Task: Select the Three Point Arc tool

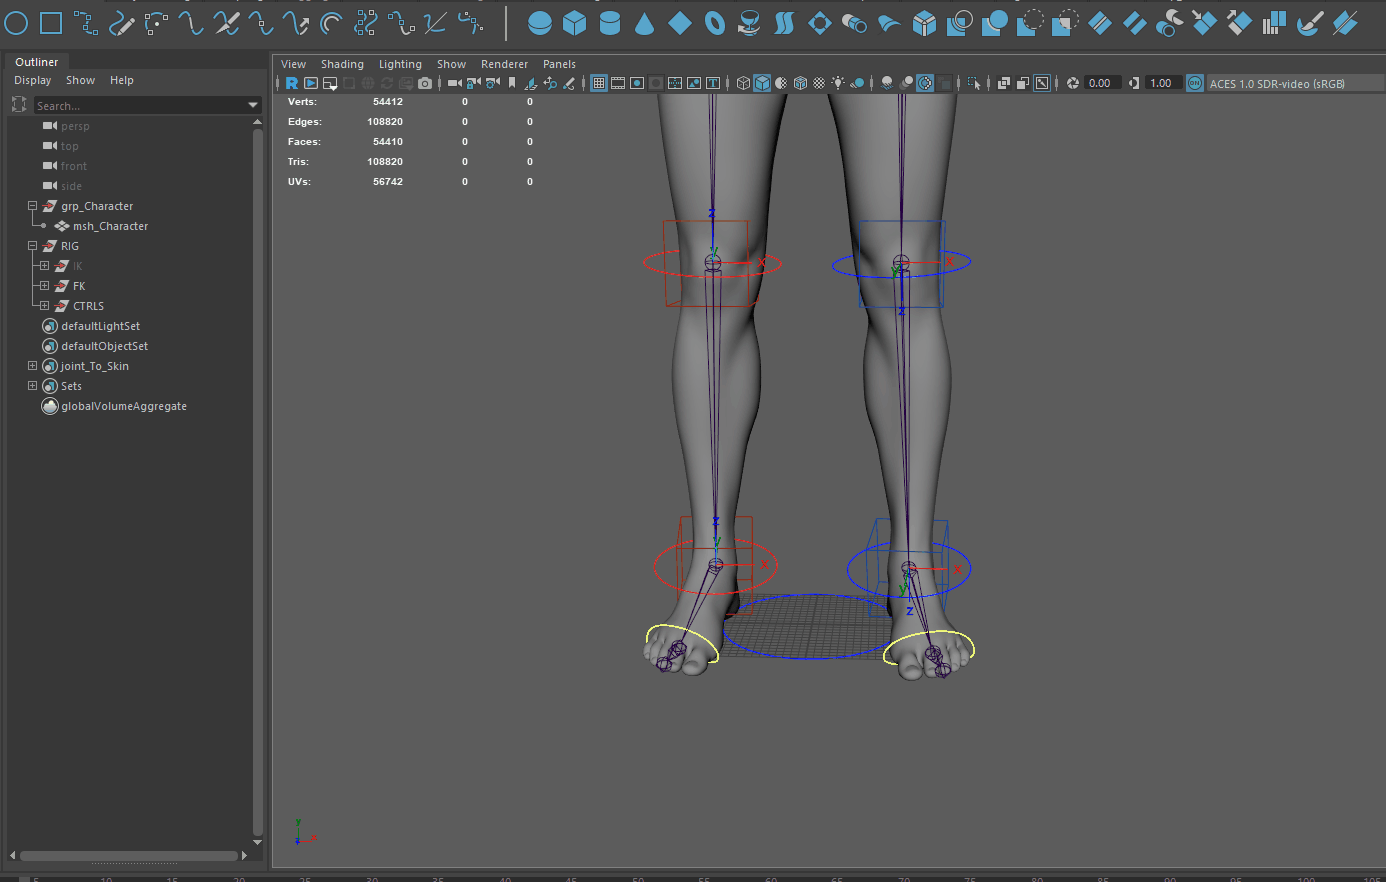Action: click(157, 22)
